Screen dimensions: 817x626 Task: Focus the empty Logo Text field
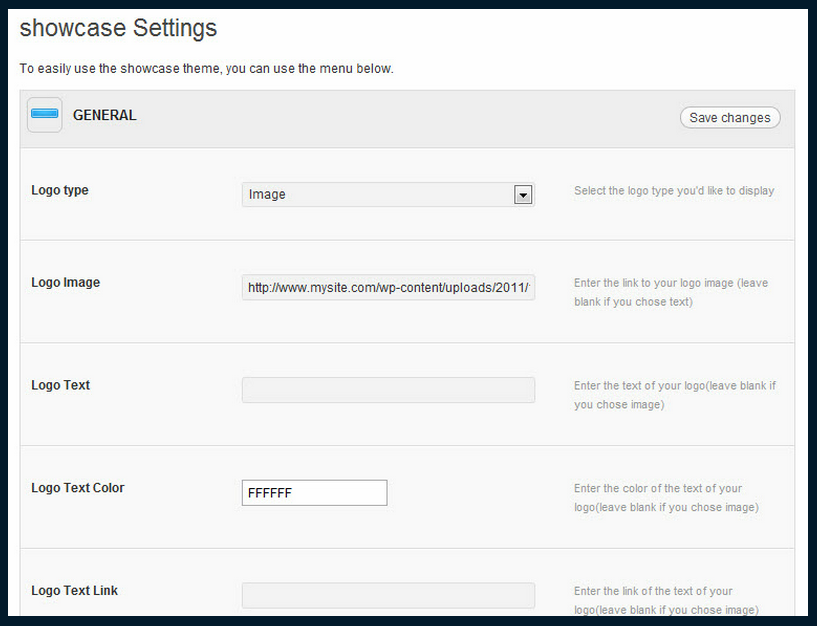(388, 390)
